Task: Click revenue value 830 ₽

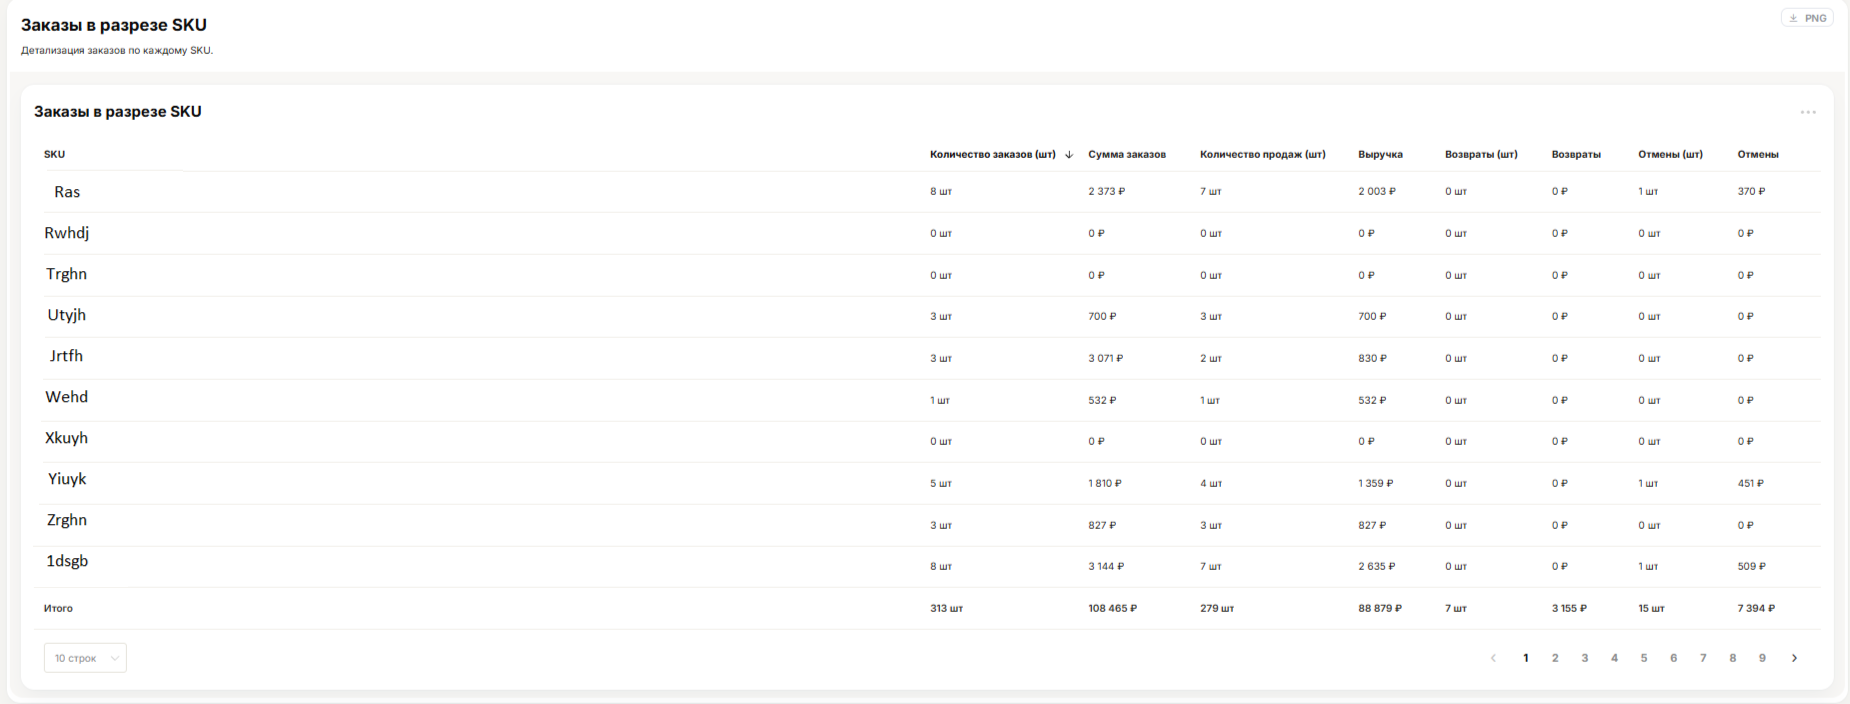Action: tap(1372, 358)
